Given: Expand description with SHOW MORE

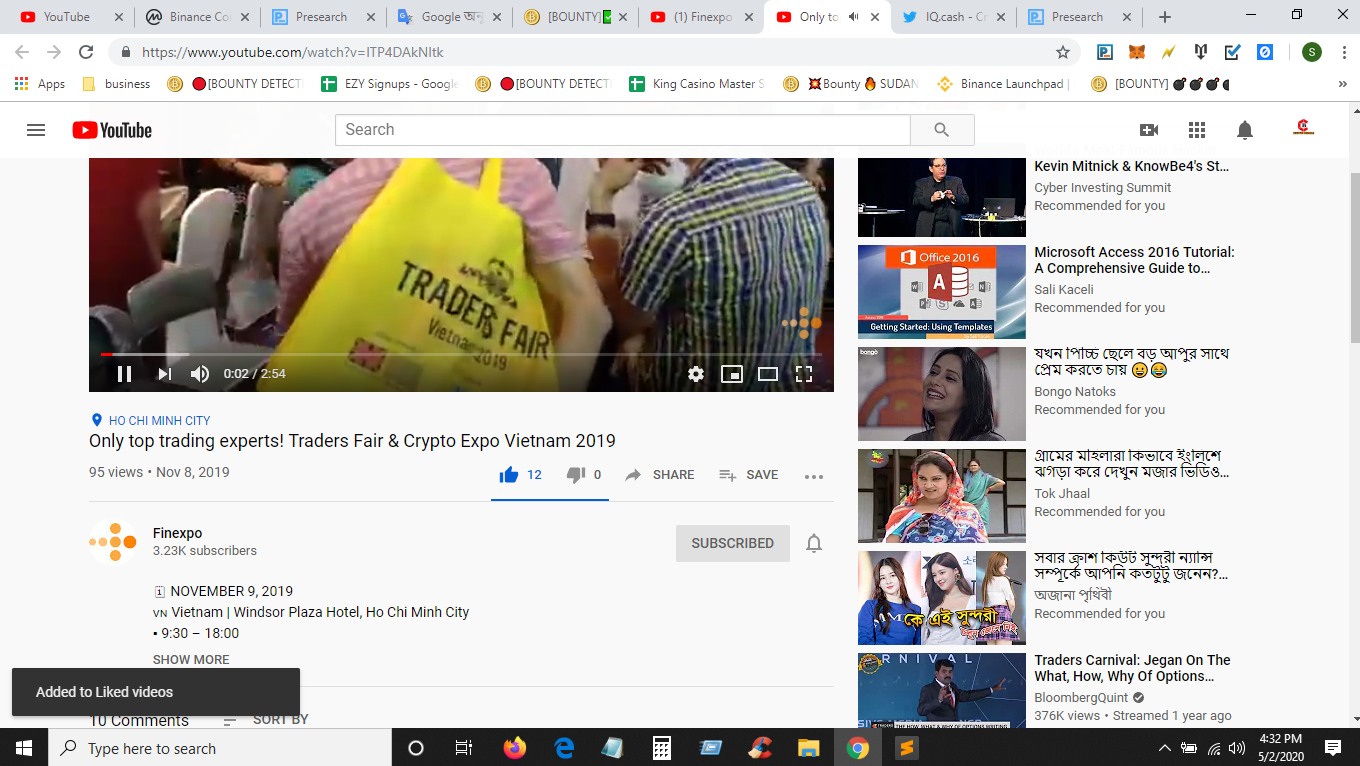Looking at the screenshot, I should (x=191, y=660).
